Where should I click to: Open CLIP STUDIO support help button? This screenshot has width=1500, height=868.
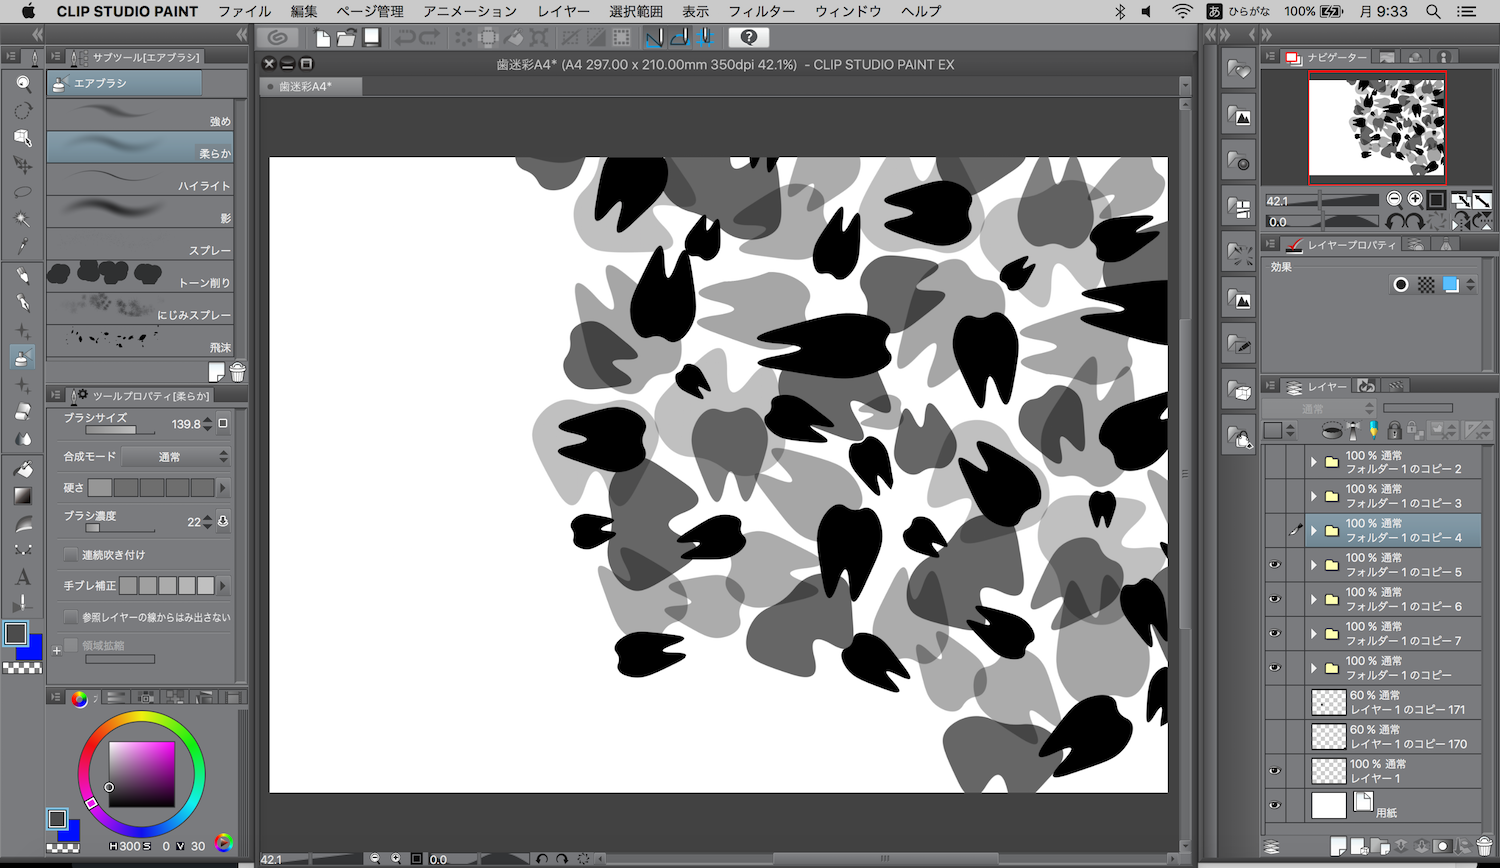point(749,38)
